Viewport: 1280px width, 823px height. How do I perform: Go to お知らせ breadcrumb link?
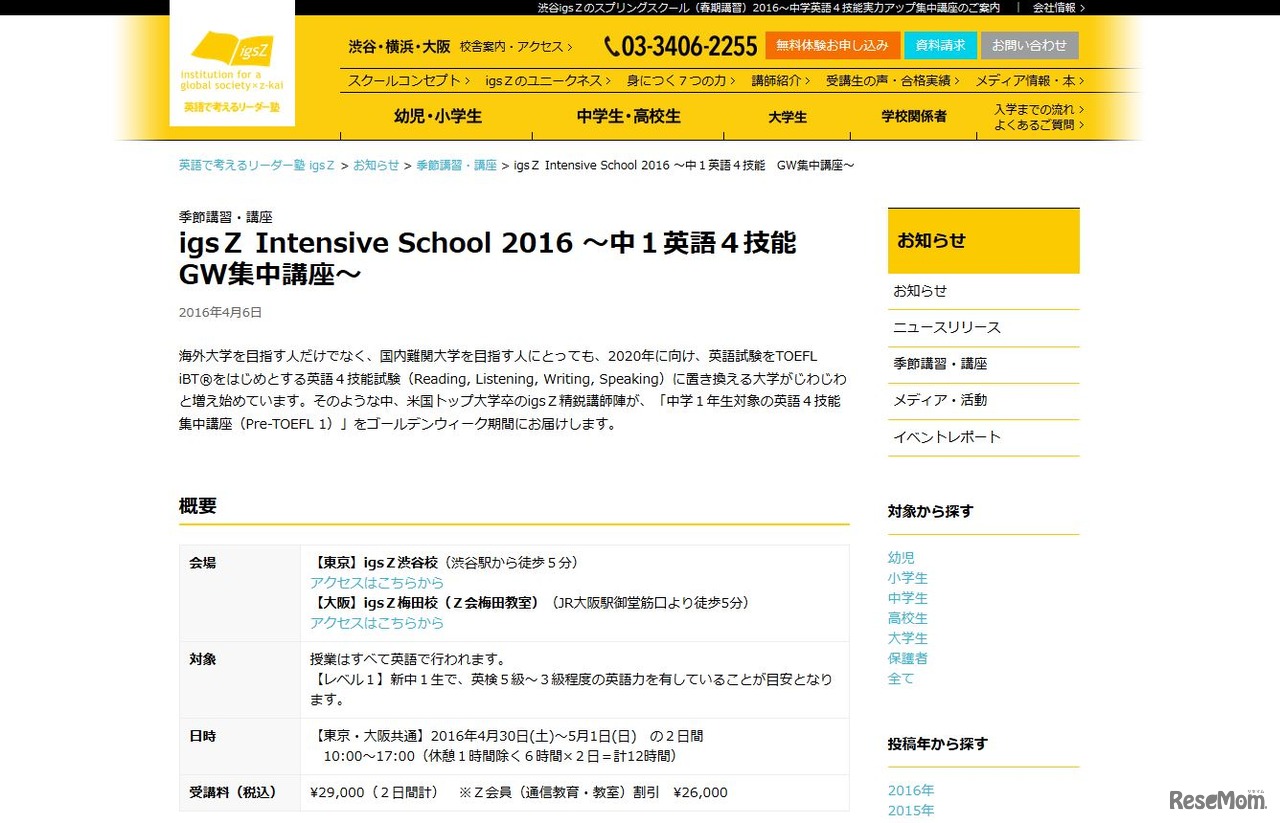coord(376,165)
